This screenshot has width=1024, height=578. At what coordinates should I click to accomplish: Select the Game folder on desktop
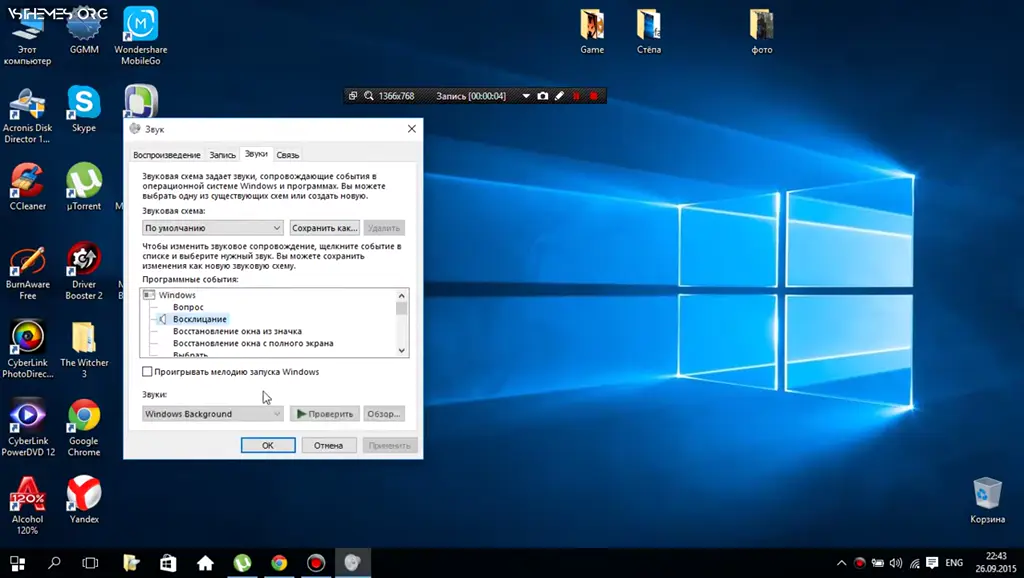click(x=592, y=31)
